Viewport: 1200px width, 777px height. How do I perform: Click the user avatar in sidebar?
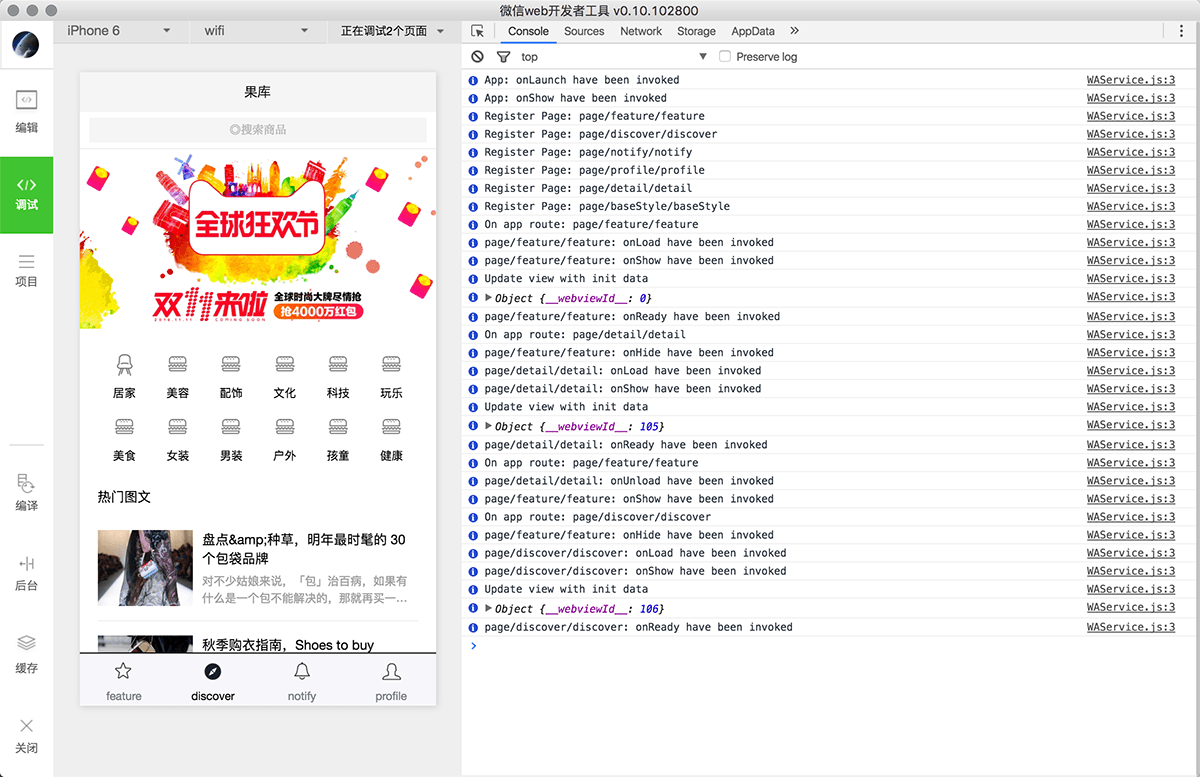point(26,44)
